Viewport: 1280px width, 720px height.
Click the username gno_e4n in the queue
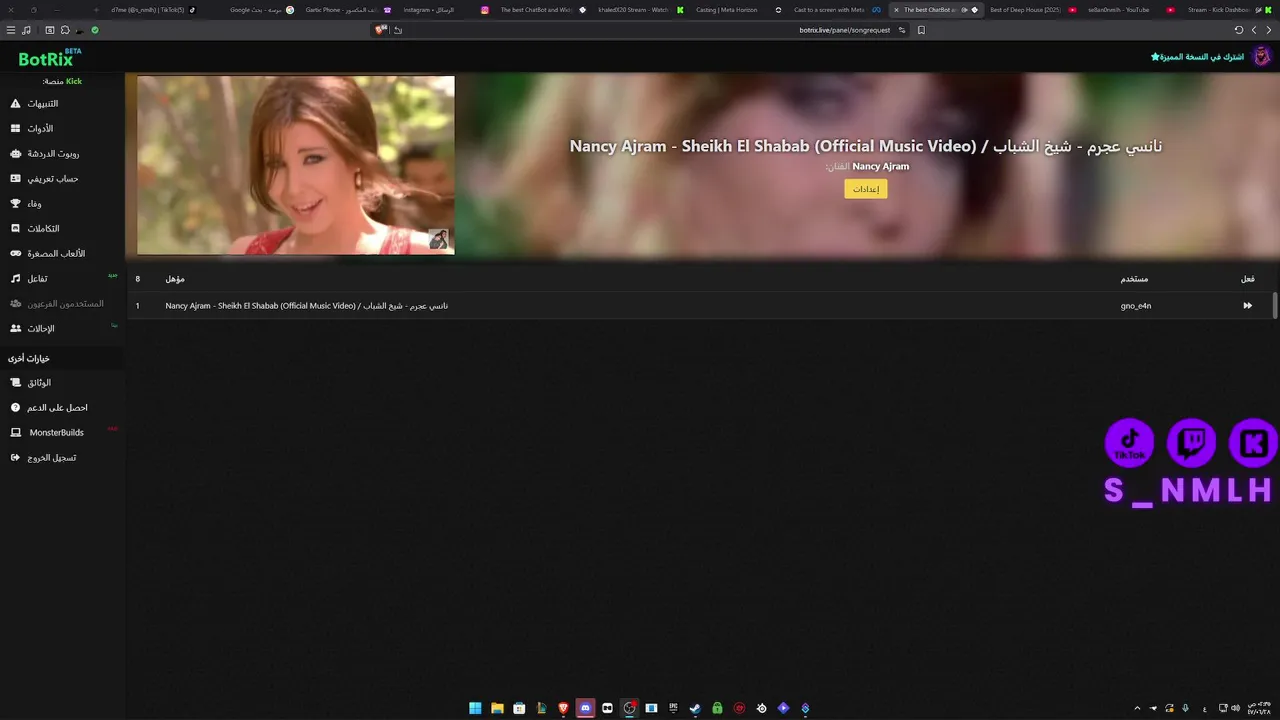[1136, 306]
